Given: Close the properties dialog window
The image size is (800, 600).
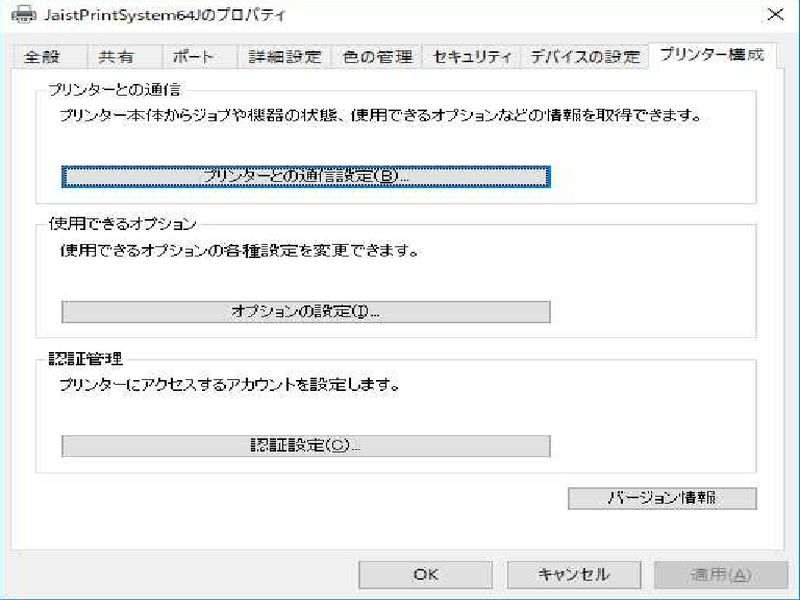Looking at the screenshot, I should pyautogui.click(x=776, y=15).
